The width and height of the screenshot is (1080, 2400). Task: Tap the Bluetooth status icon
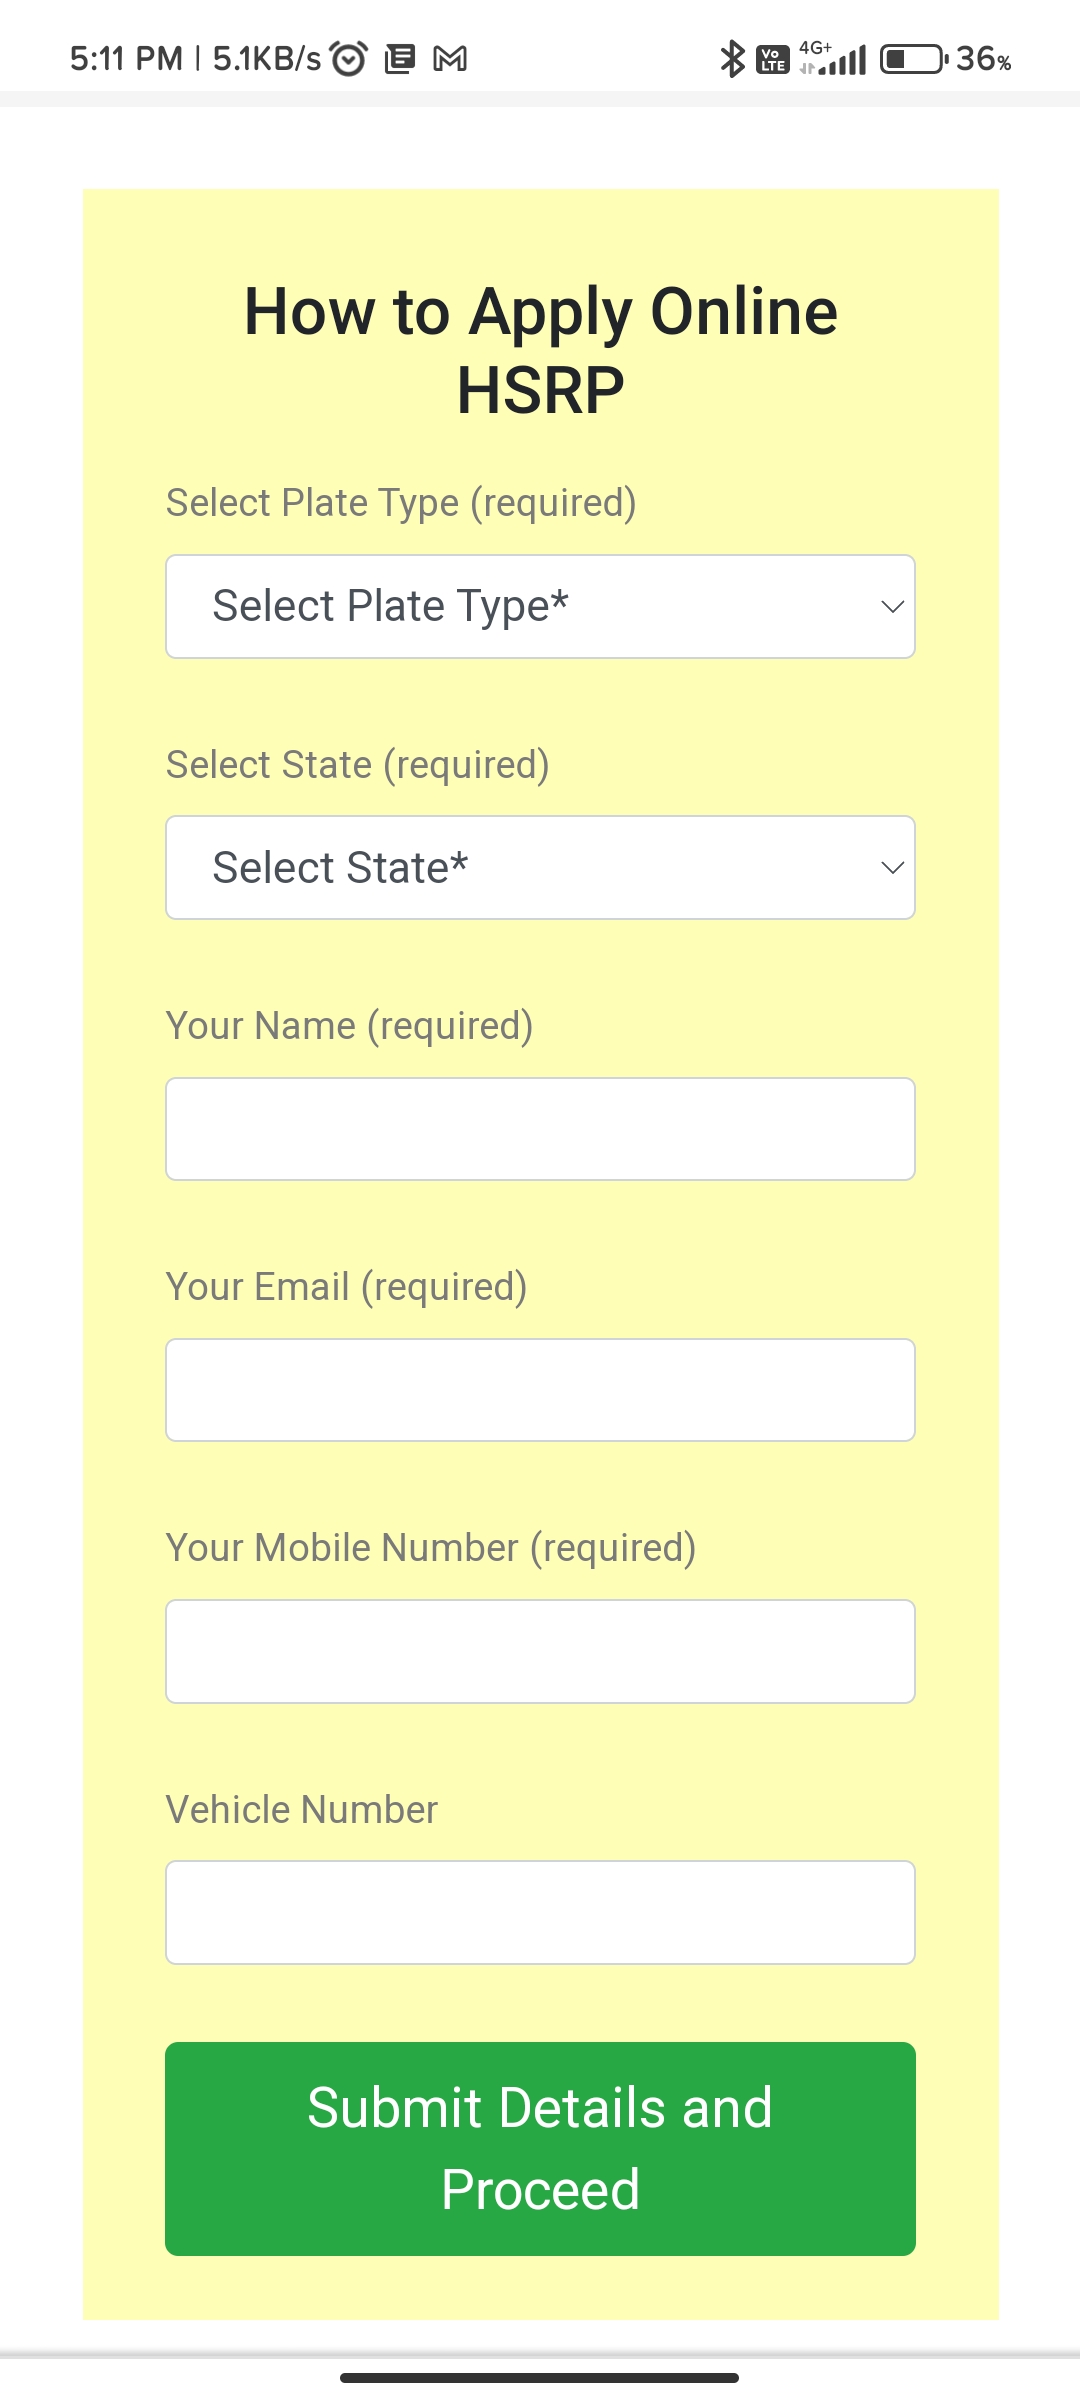click(x=732, y=59)
